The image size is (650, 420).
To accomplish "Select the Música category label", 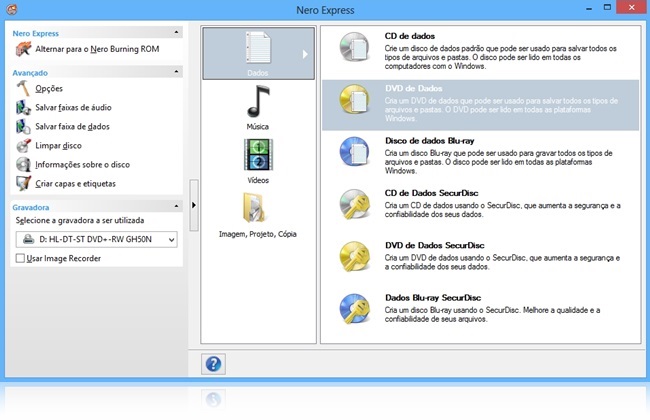I will tap(258, 126).
